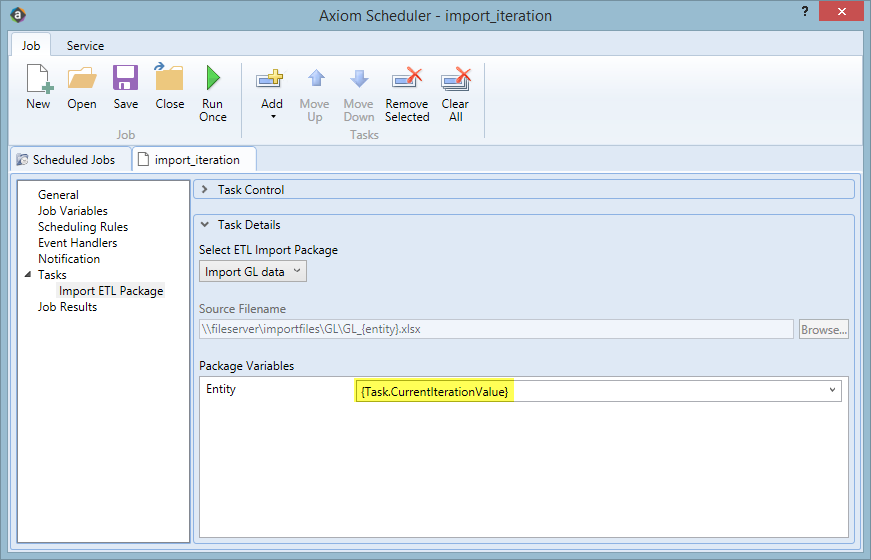Clear All tasks from the job
This screenshot has height=560, width=871.
pos(455,78)
